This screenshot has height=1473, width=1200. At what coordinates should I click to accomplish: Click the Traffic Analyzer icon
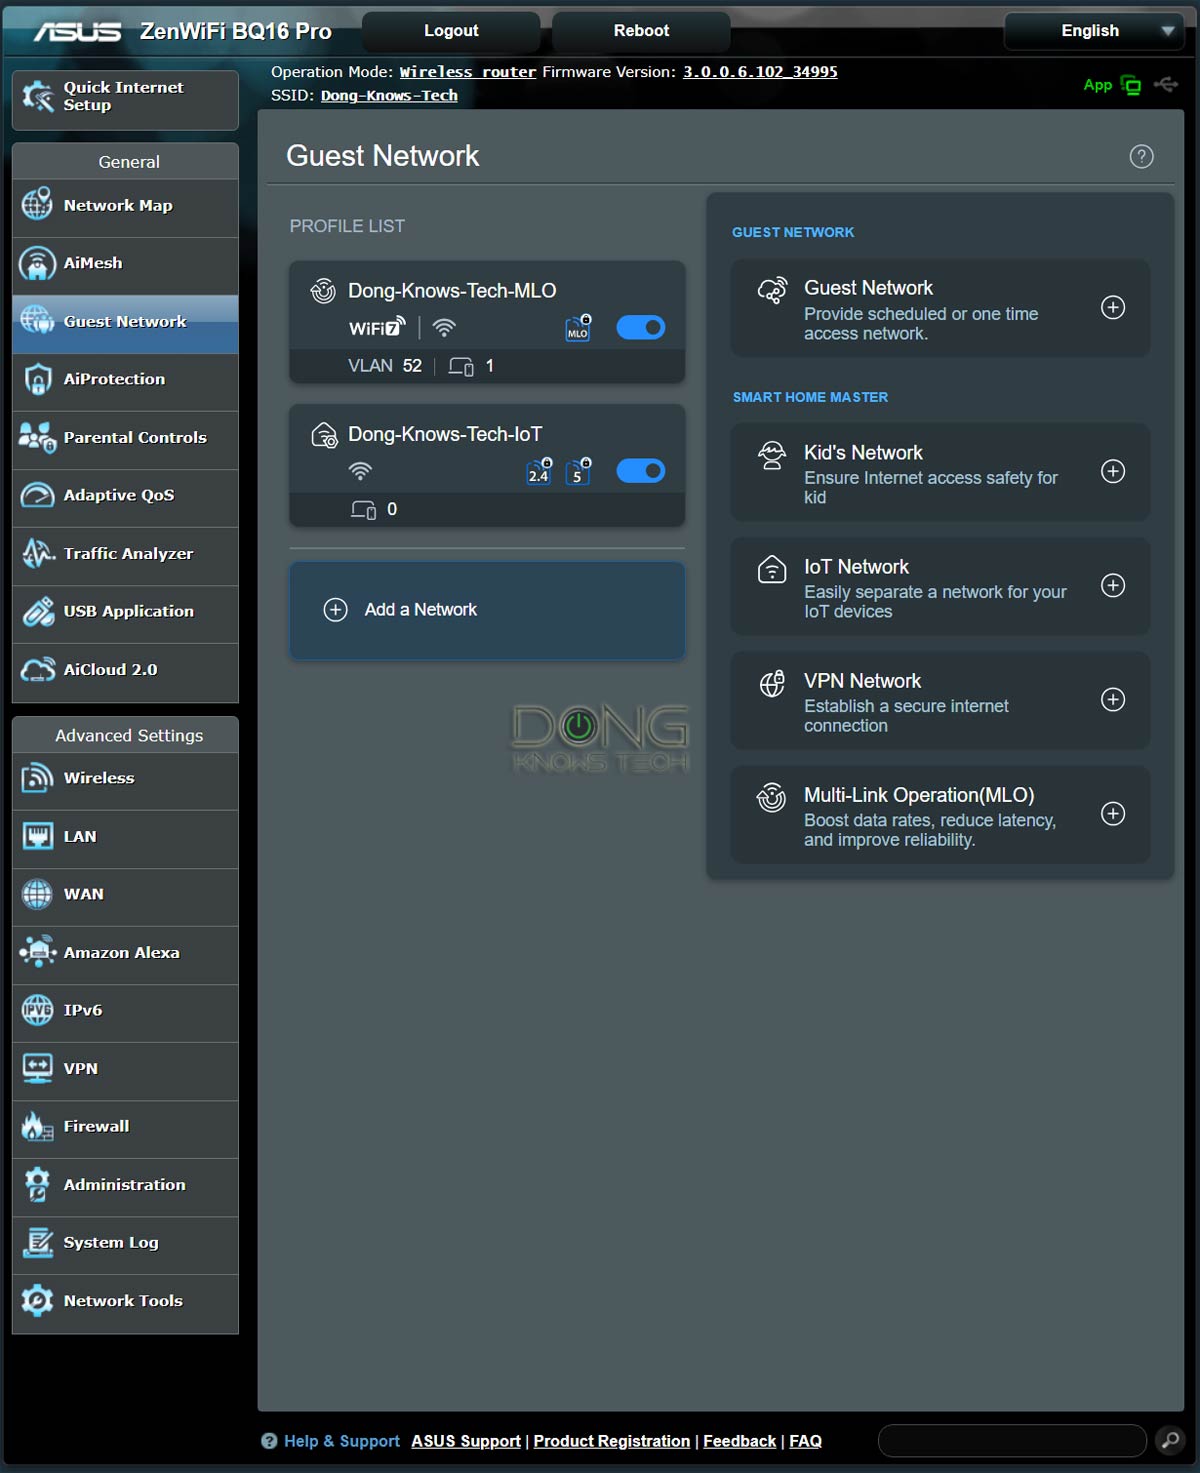(37, 553)
